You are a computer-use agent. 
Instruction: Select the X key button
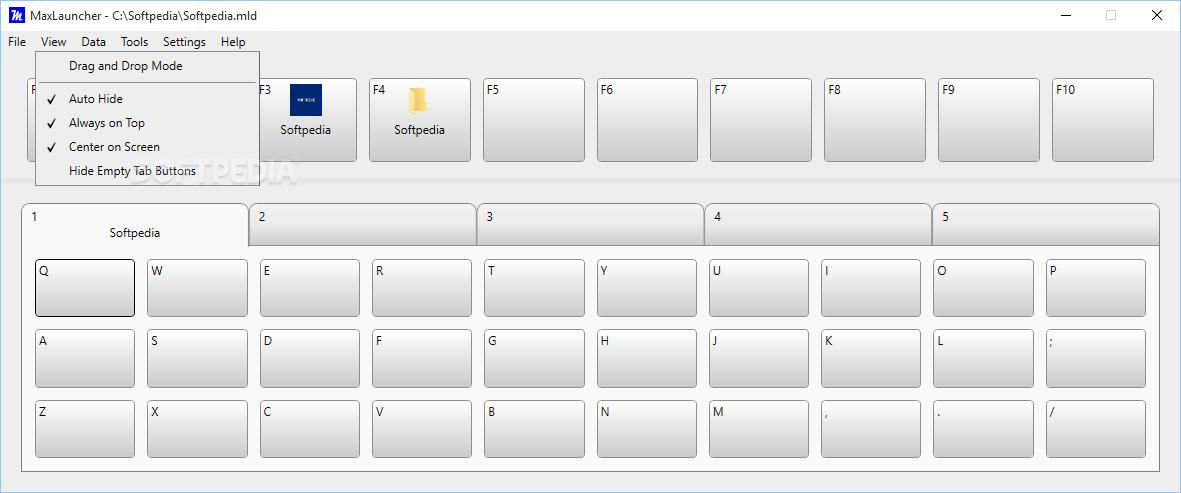[x=197, y=429]
